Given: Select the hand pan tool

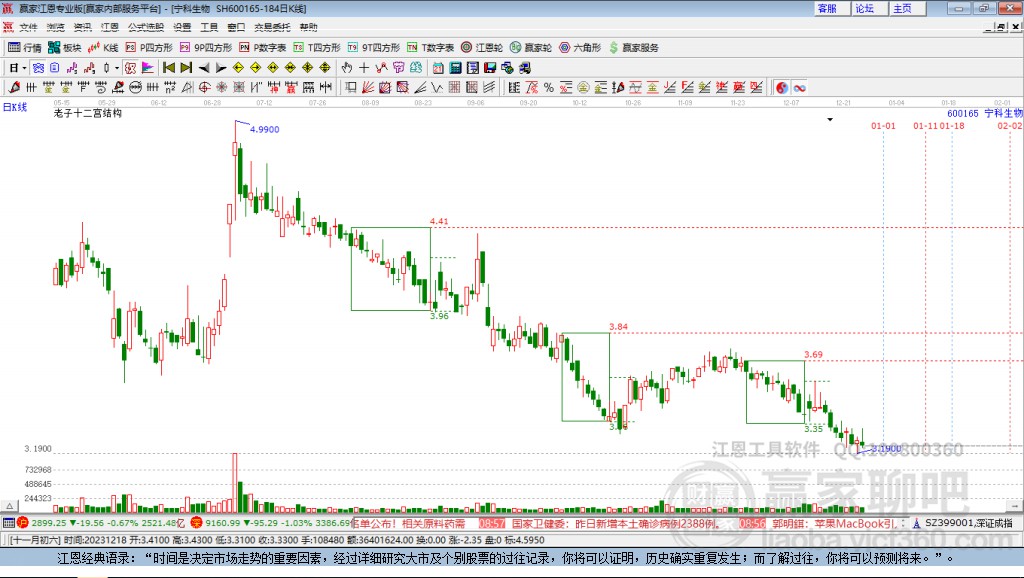Looking at the screenshot, I should click(347, 68).
